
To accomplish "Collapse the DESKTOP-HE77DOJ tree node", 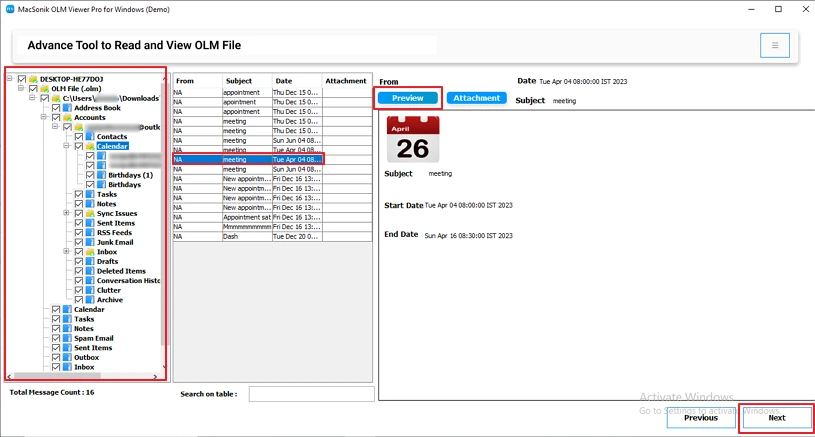I will coord(10,79).
